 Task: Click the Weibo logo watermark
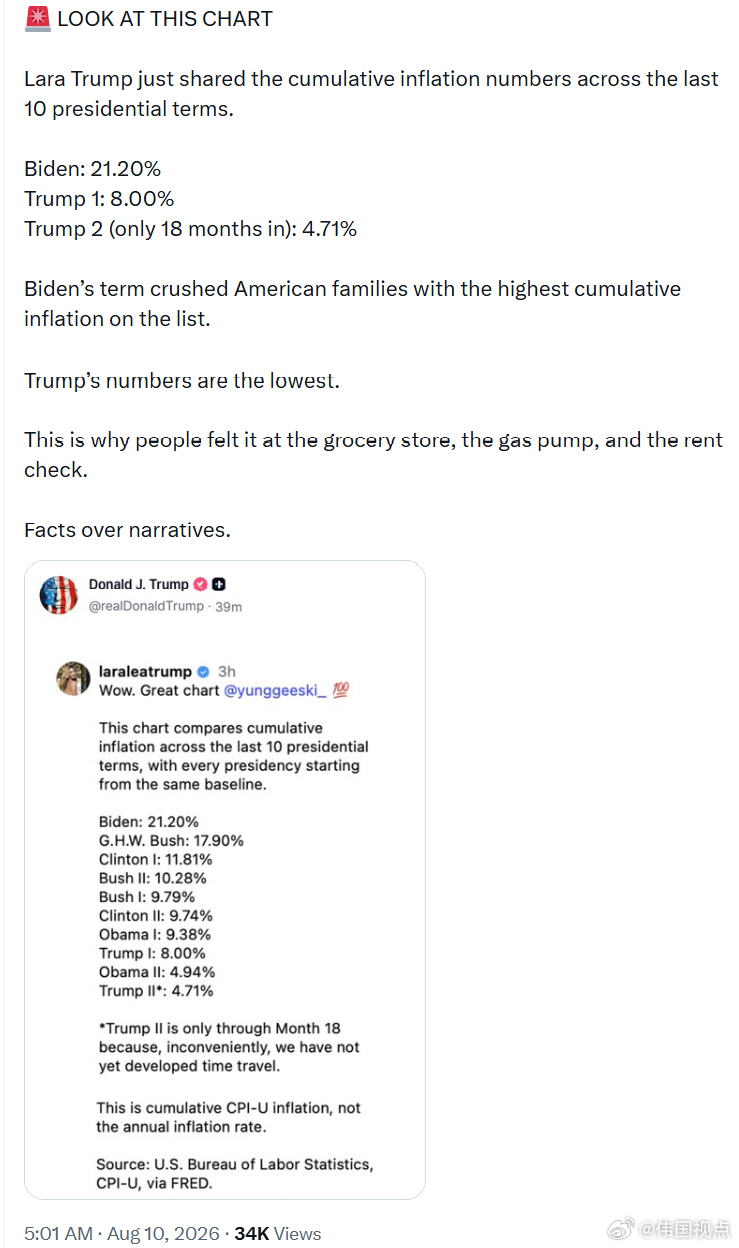(622, 1230)
